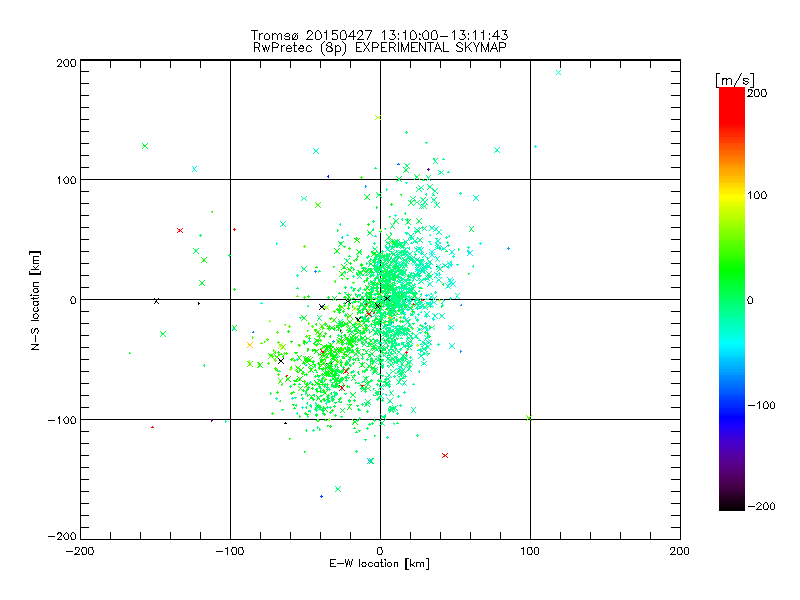Click the y-axis tick label '200' at top

pyautogui.click(x=66, y=63)
